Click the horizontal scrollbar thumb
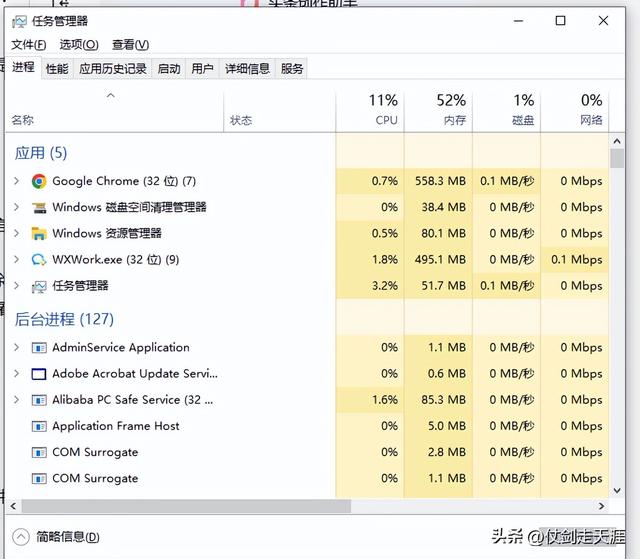The height and width of the screenshot is (559, 640). click(187, 506)
